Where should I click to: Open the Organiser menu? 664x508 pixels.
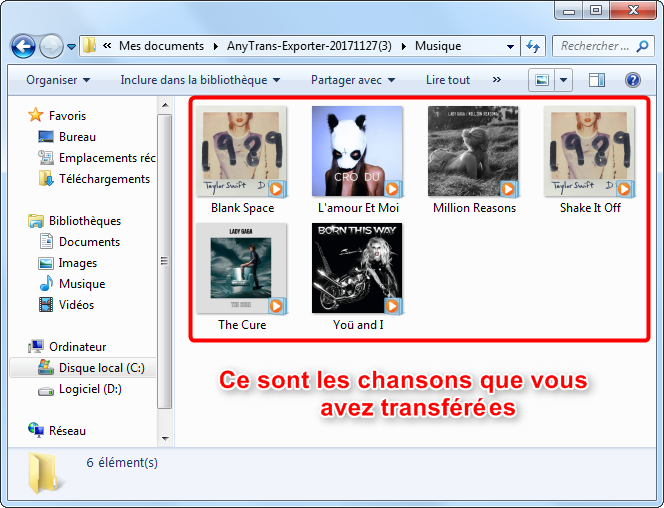coord(58,80)
